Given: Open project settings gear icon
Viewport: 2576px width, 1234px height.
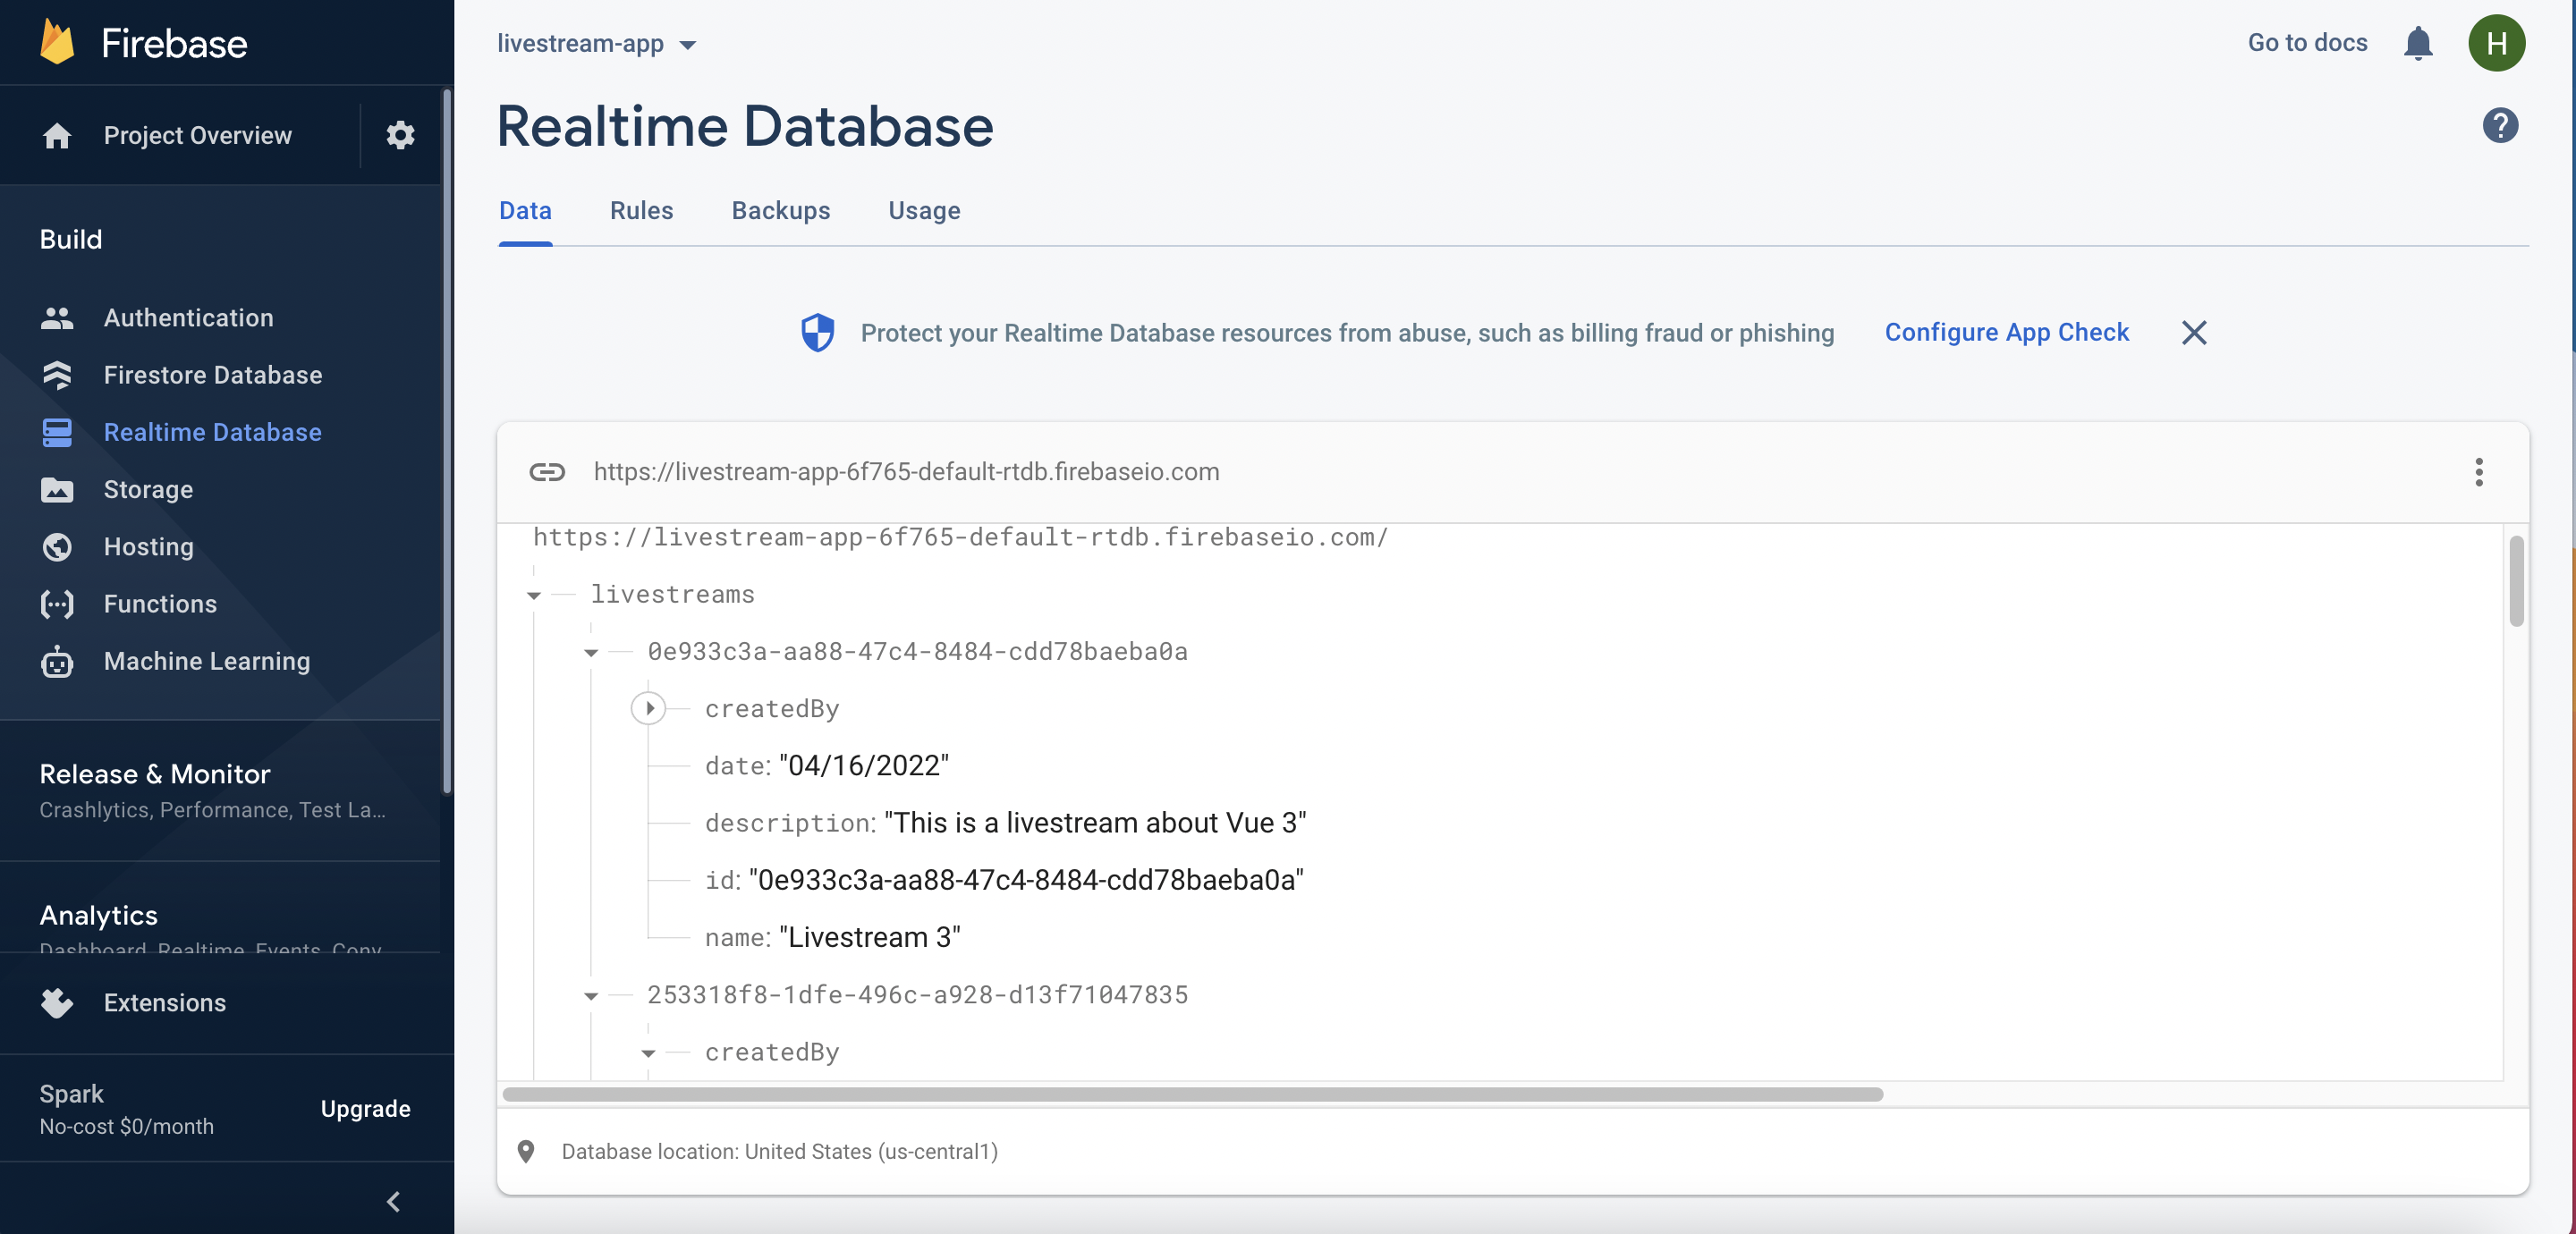Looking at the screenshot, I should click(400, 135).
